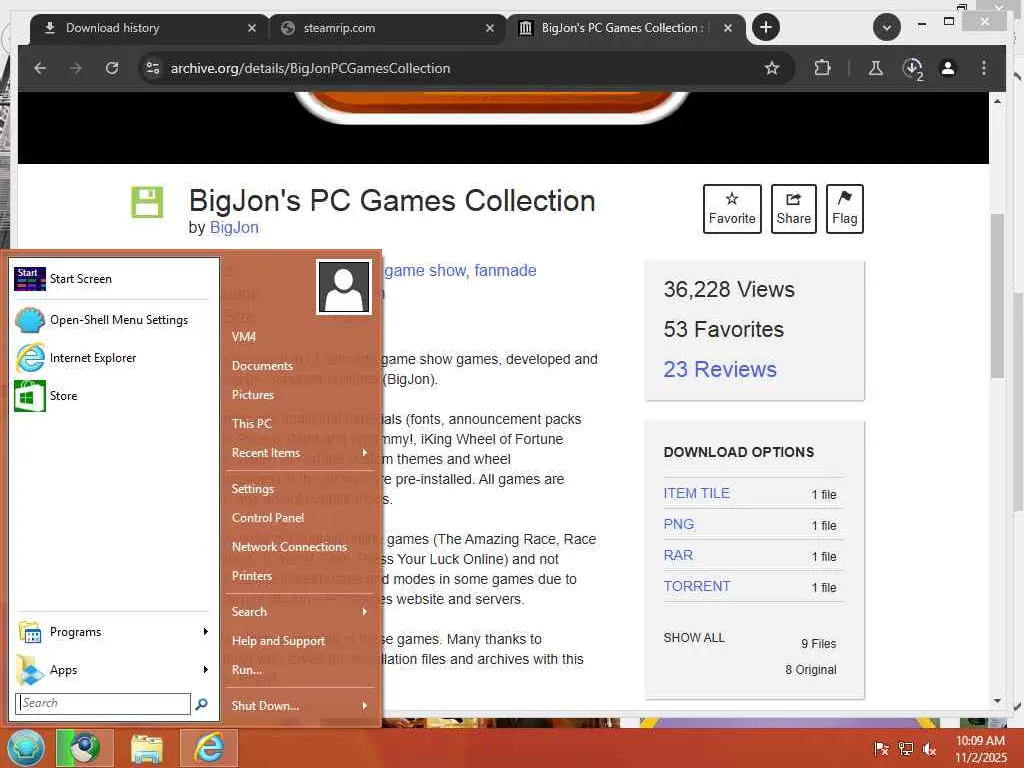This screenshot has height=768, width=1024.
Task: Bookmark this page with the star icon
Action: (772, 68)
